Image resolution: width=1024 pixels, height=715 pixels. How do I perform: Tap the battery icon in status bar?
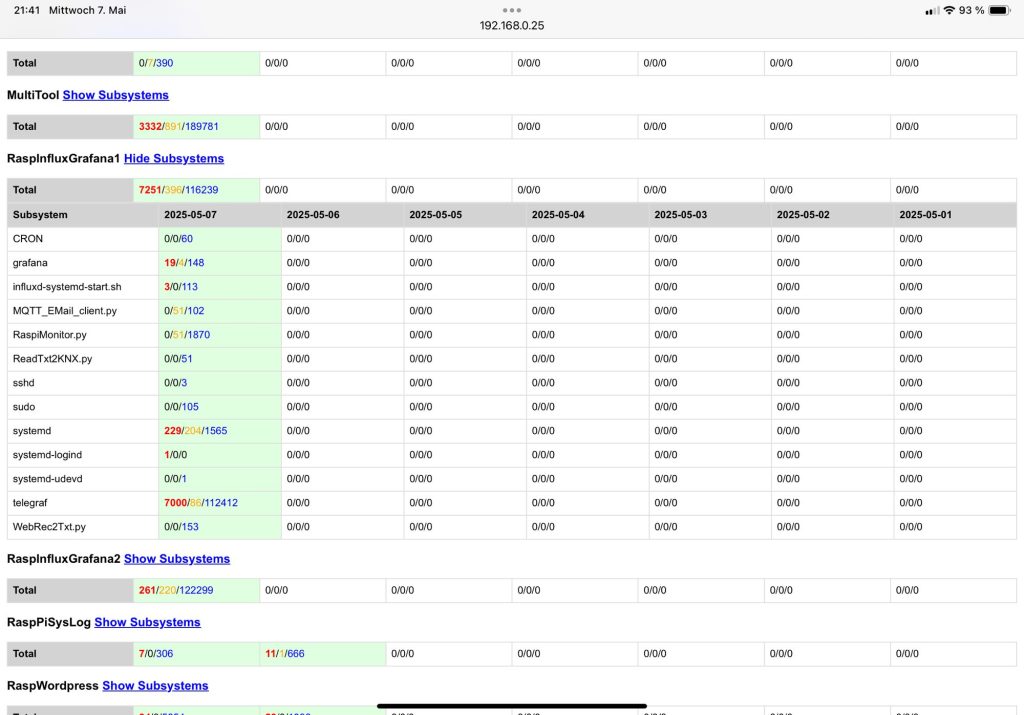[999, 10]
